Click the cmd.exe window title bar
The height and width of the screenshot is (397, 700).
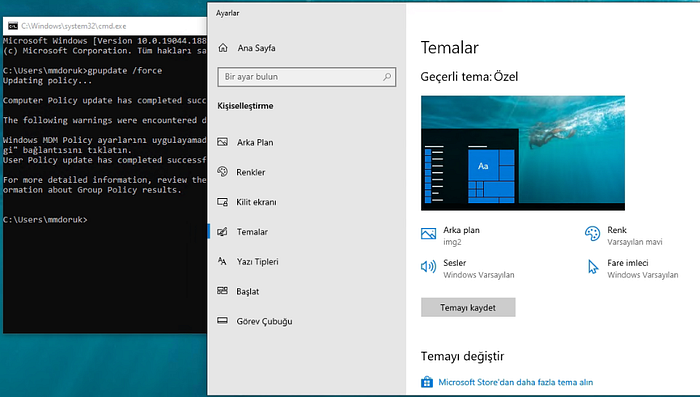point(105,26)
